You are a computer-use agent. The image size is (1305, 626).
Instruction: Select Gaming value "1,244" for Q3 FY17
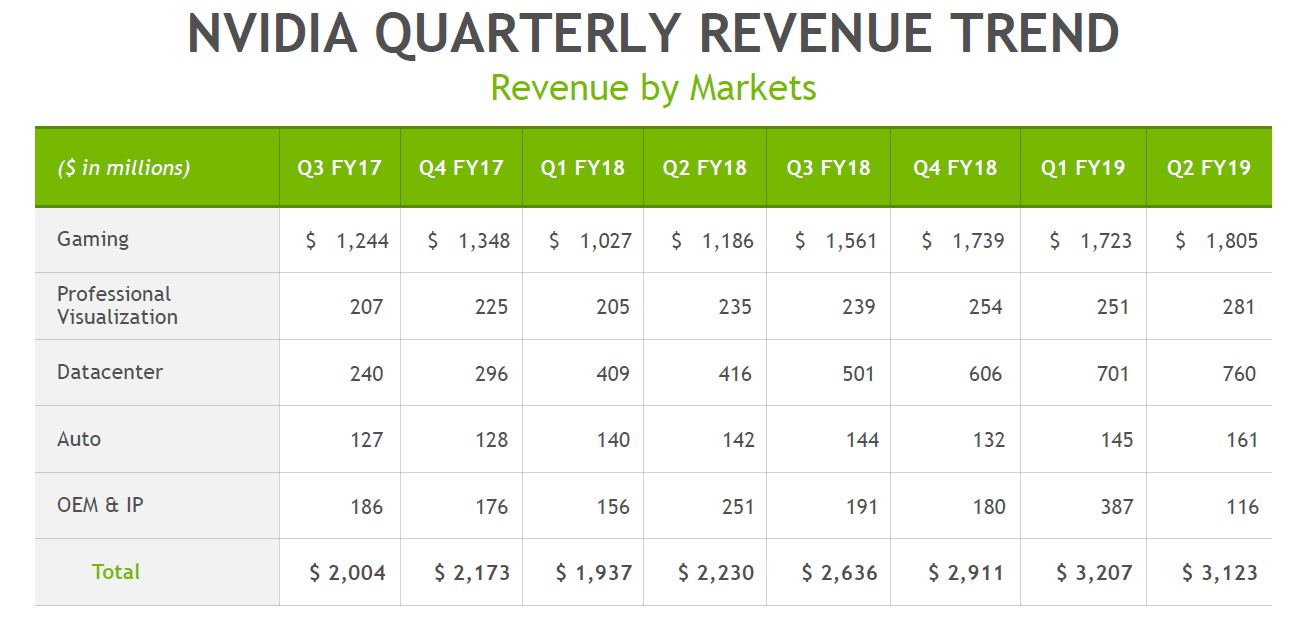pyautogui.click(x=363, y=241)
